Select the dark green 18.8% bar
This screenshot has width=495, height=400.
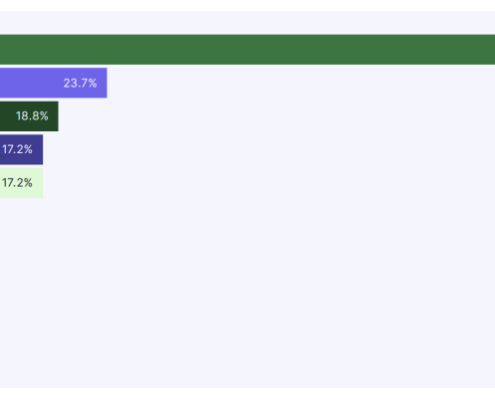[29, 116]
